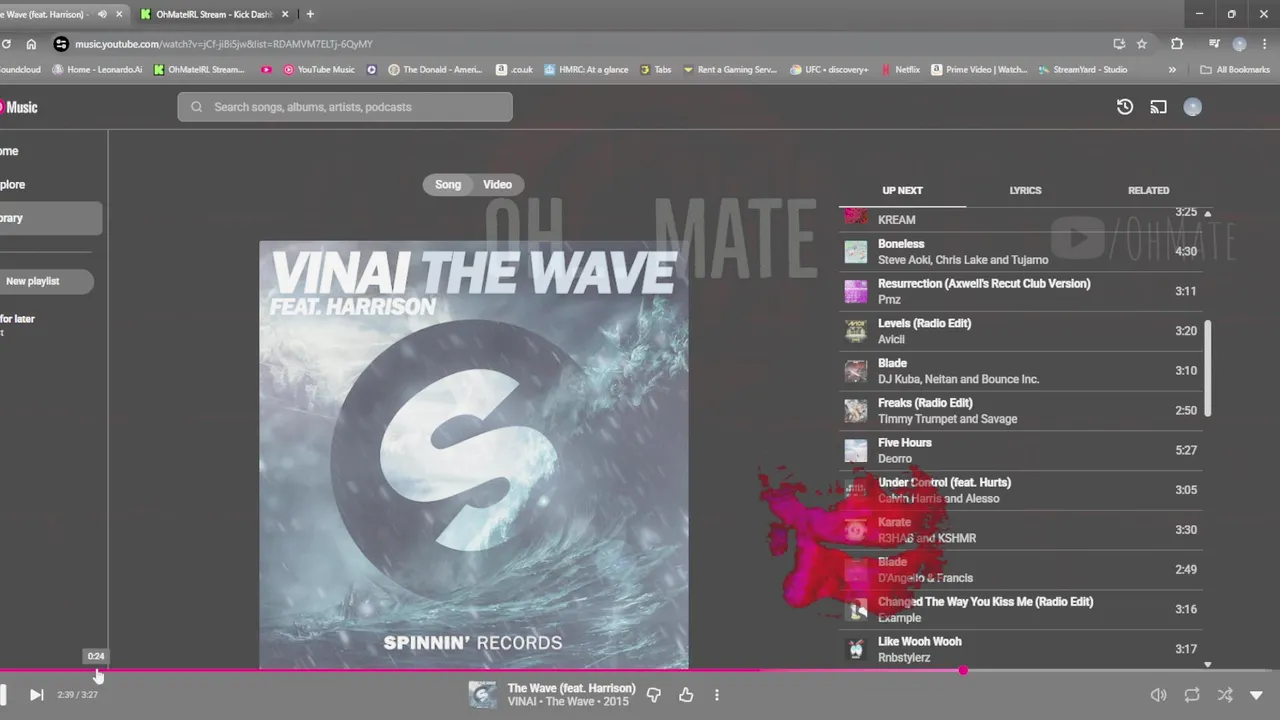Click The Wave song title in the player bar

(x=571, y=688)
